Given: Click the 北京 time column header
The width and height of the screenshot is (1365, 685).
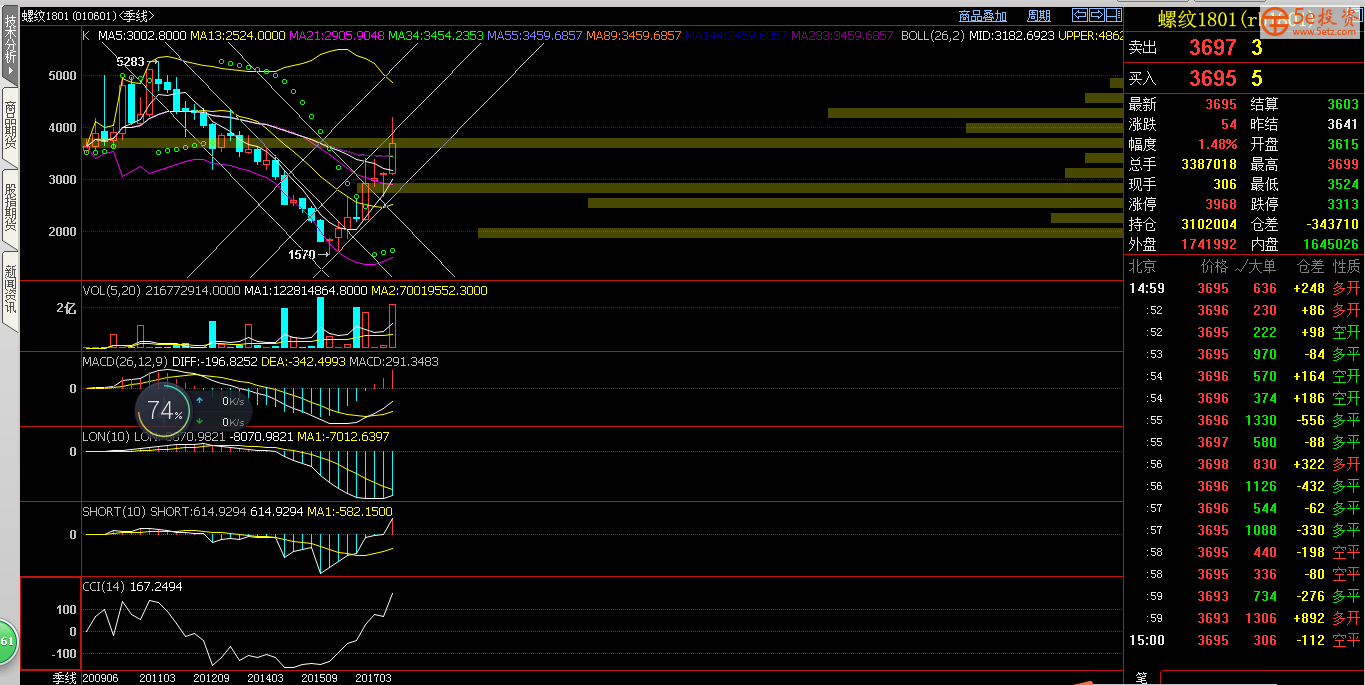Looking at the screenshot, I should point(1142,267).
